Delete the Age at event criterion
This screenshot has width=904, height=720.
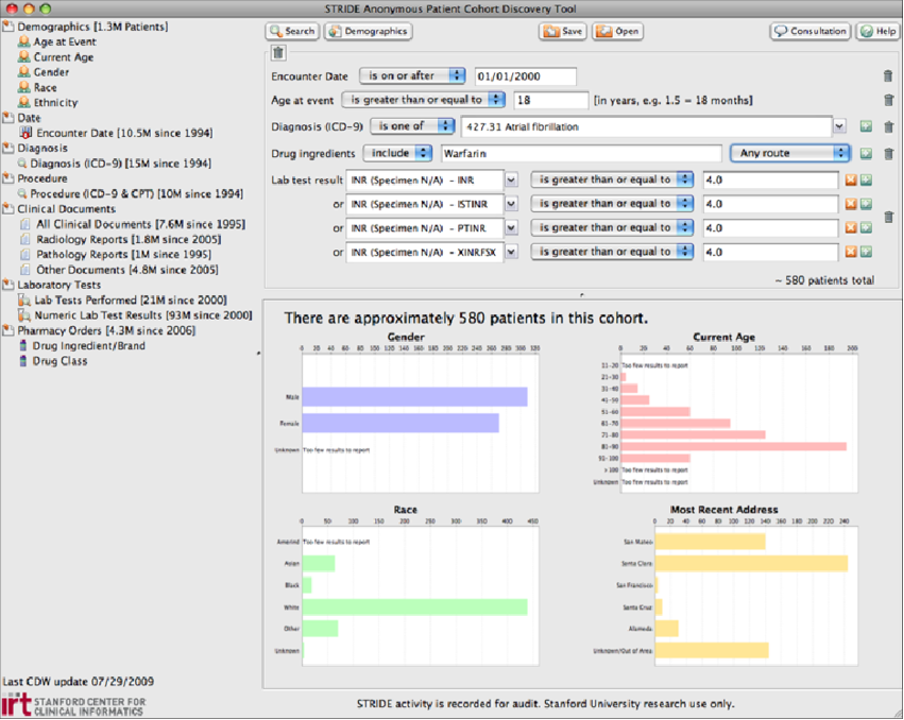coord(888,100)
